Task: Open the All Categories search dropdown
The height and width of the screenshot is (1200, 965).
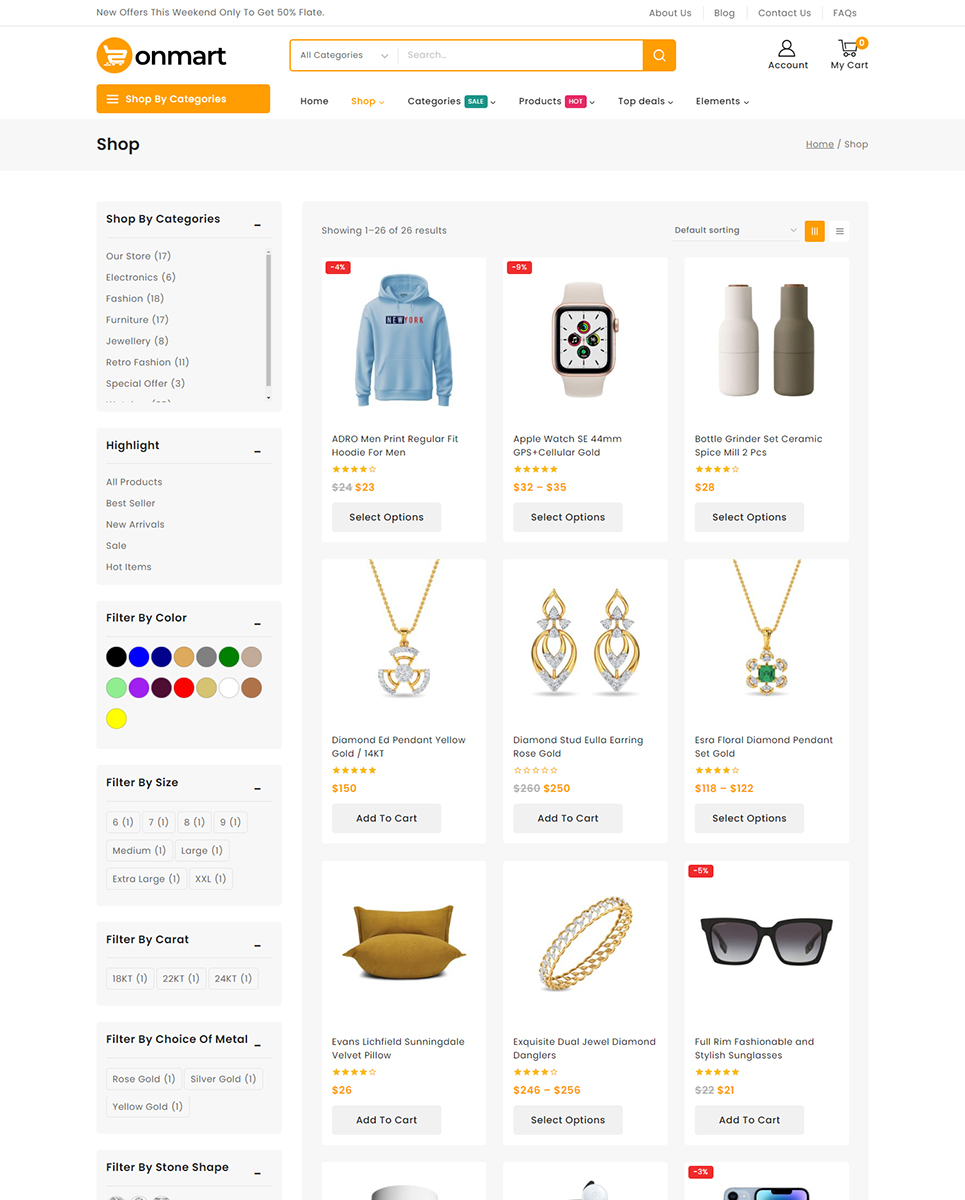Action: click(343, 56)
